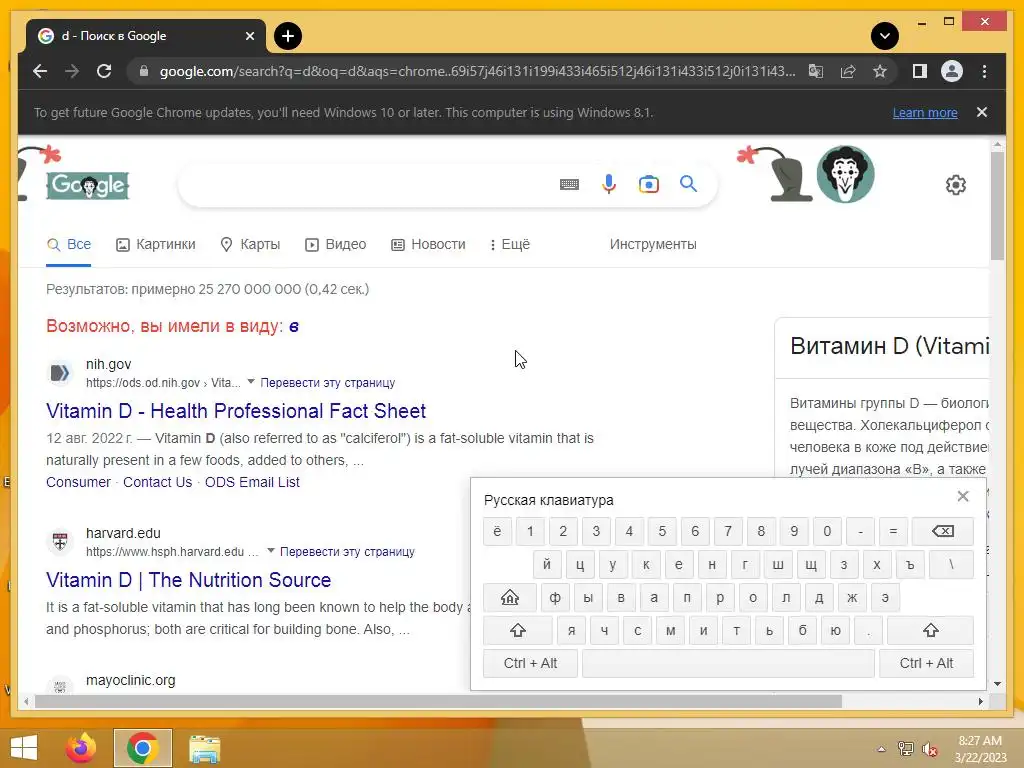The image size is (1024, 768).
Task: Click the horizontal page scrollbar thumb
Action: point(438,701)
